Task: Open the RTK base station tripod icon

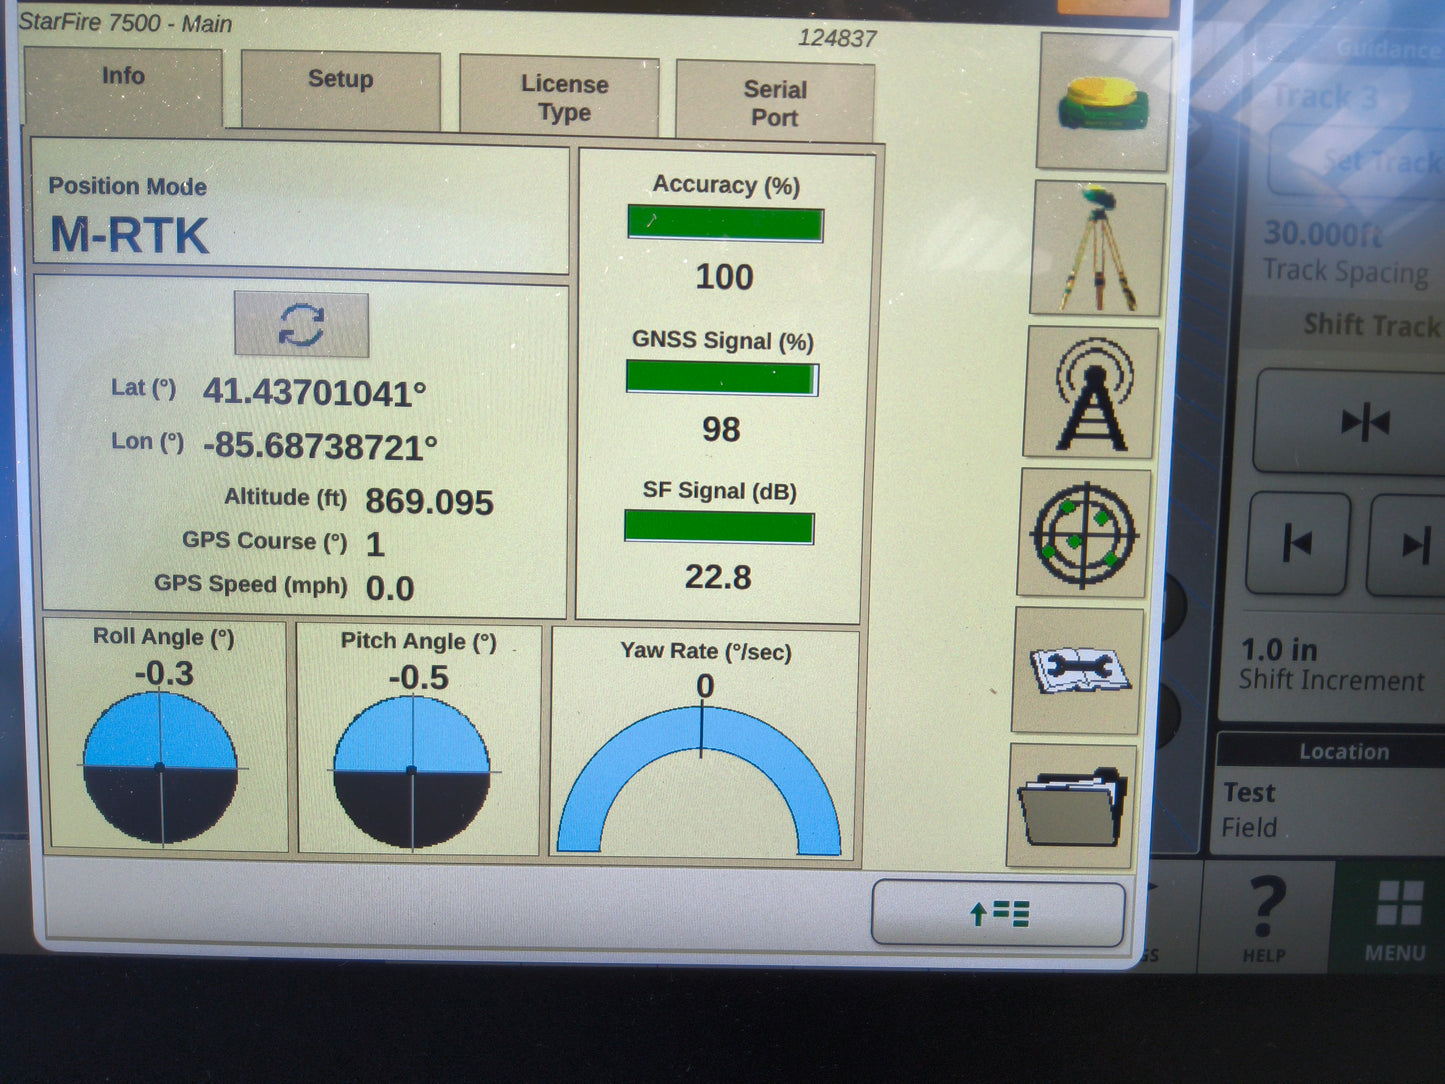Action: click(1096, 249)
